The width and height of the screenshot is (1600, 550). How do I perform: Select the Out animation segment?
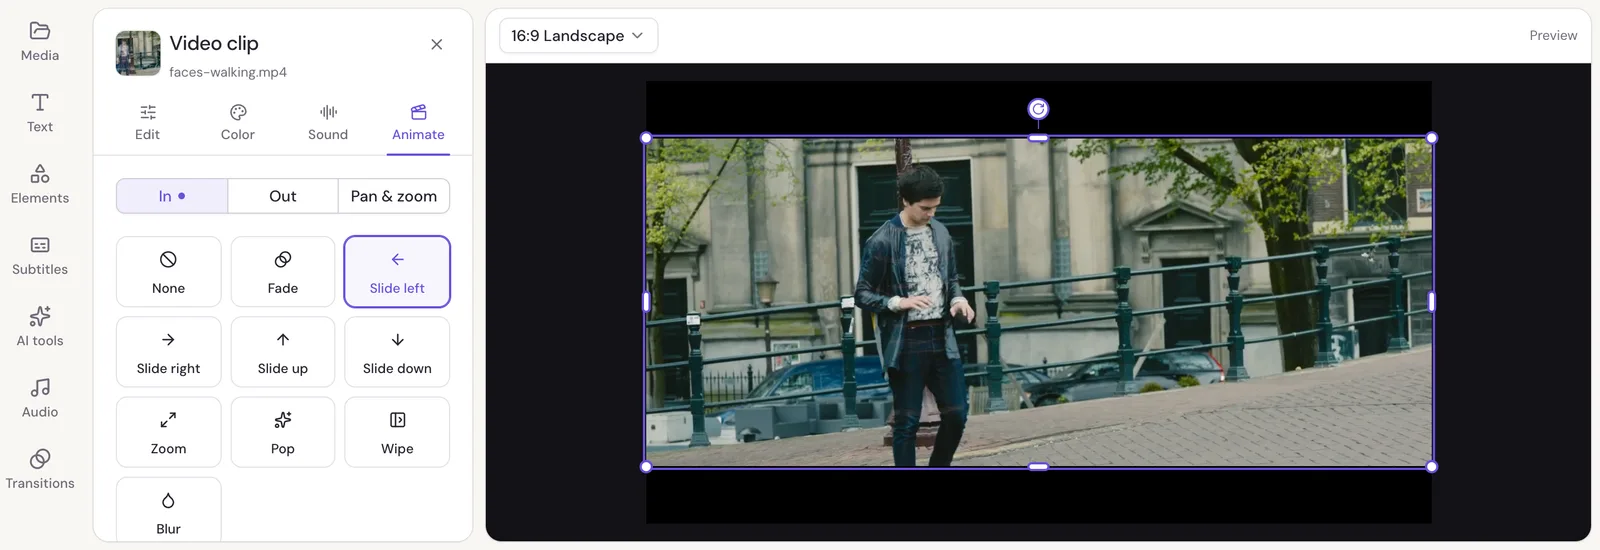click(283, 196)
